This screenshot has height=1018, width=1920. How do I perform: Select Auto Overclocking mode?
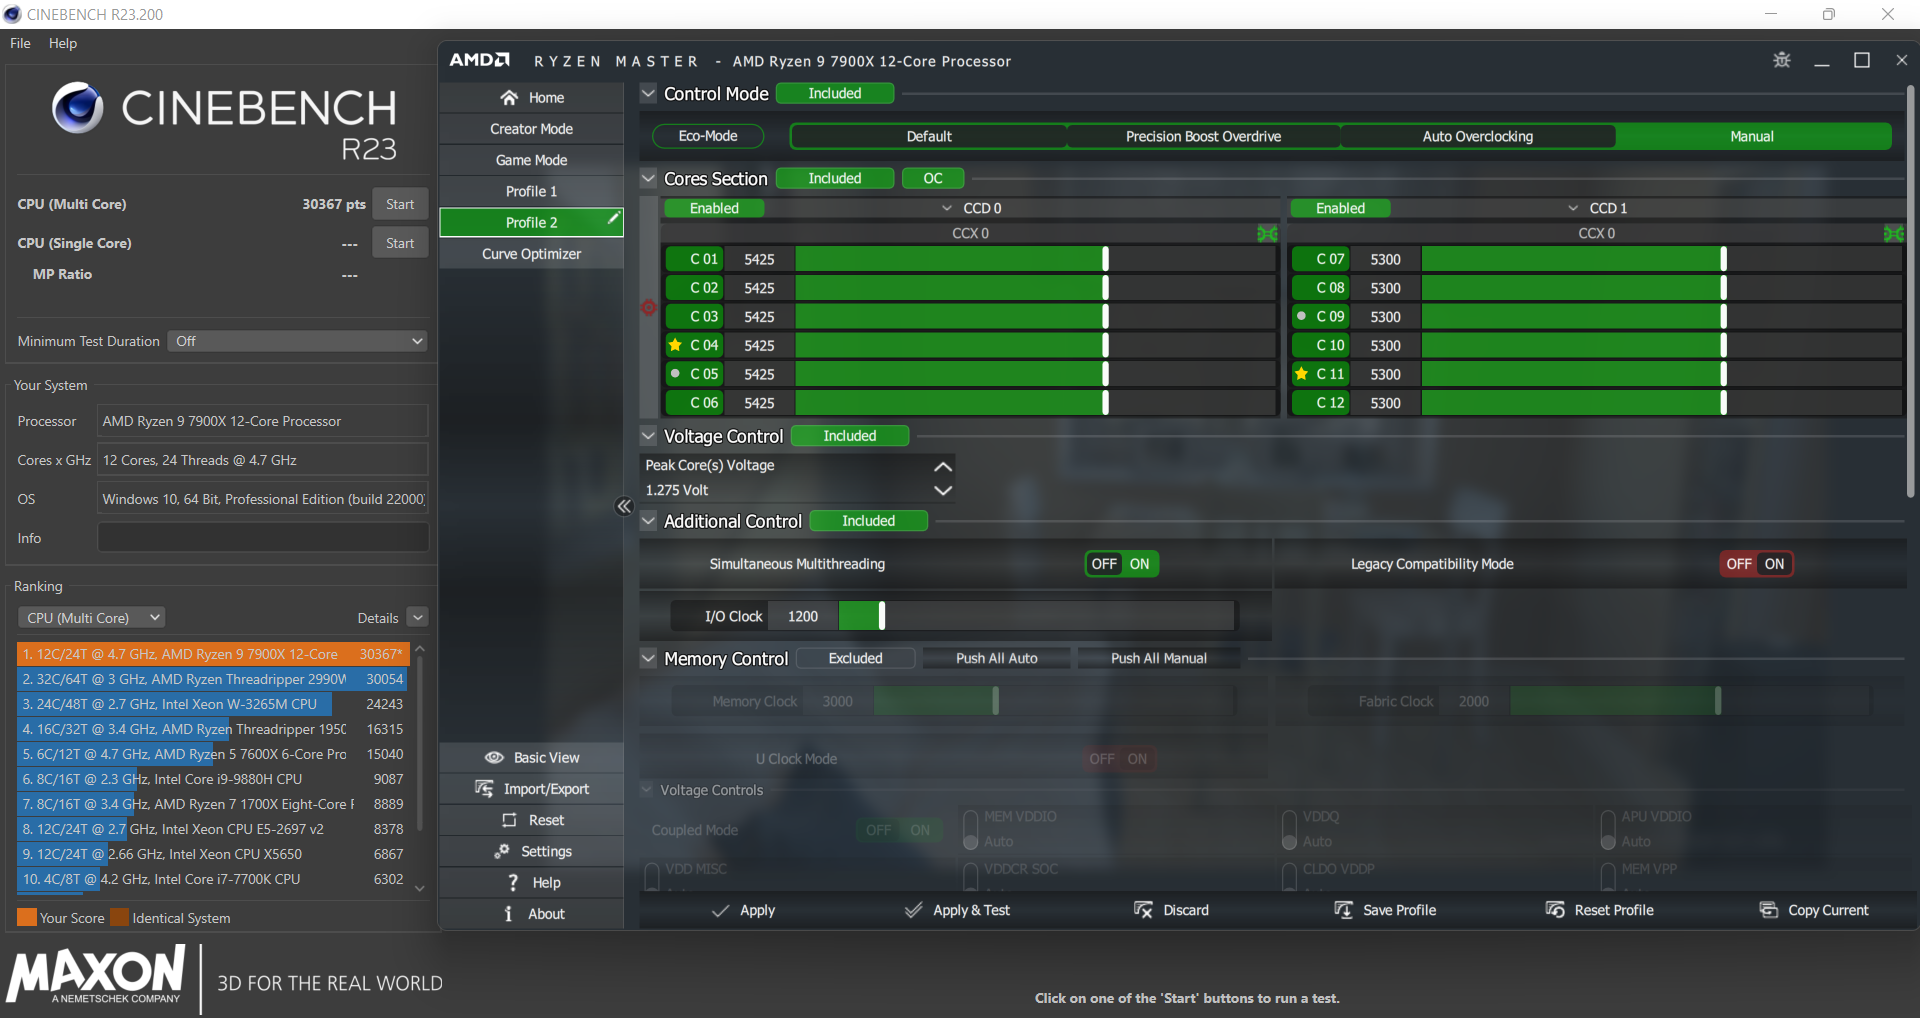click(1477, 136)
